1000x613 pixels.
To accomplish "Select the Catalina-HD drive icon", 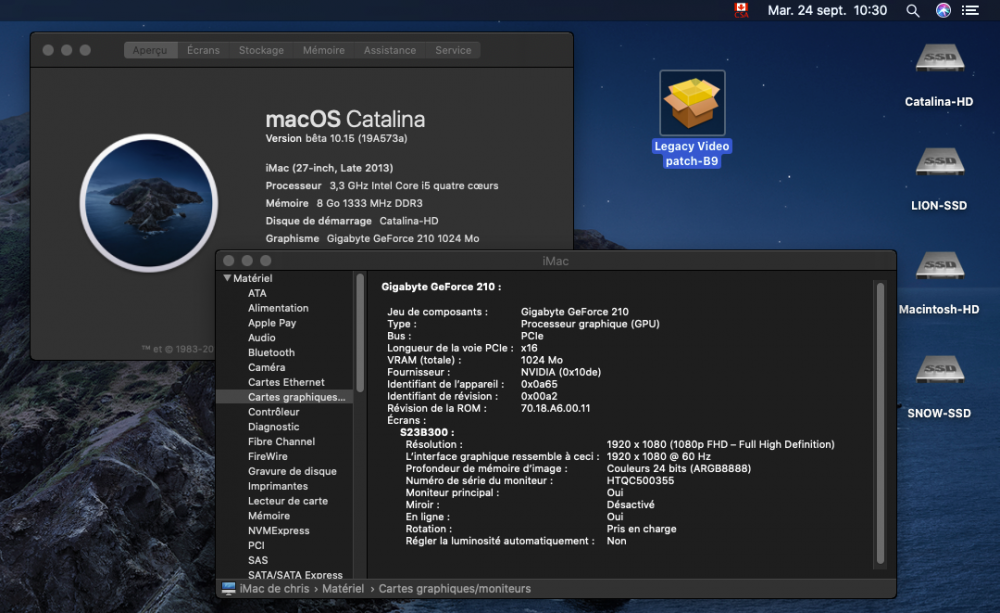I will (x=939, y=59).
